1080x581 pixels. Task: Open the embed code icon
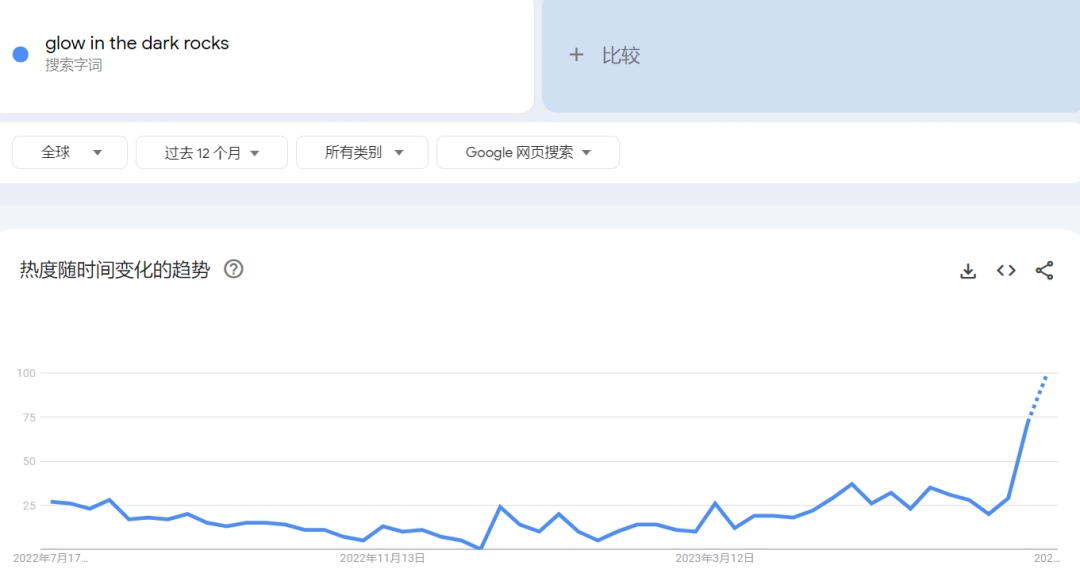coord(1006,271)
